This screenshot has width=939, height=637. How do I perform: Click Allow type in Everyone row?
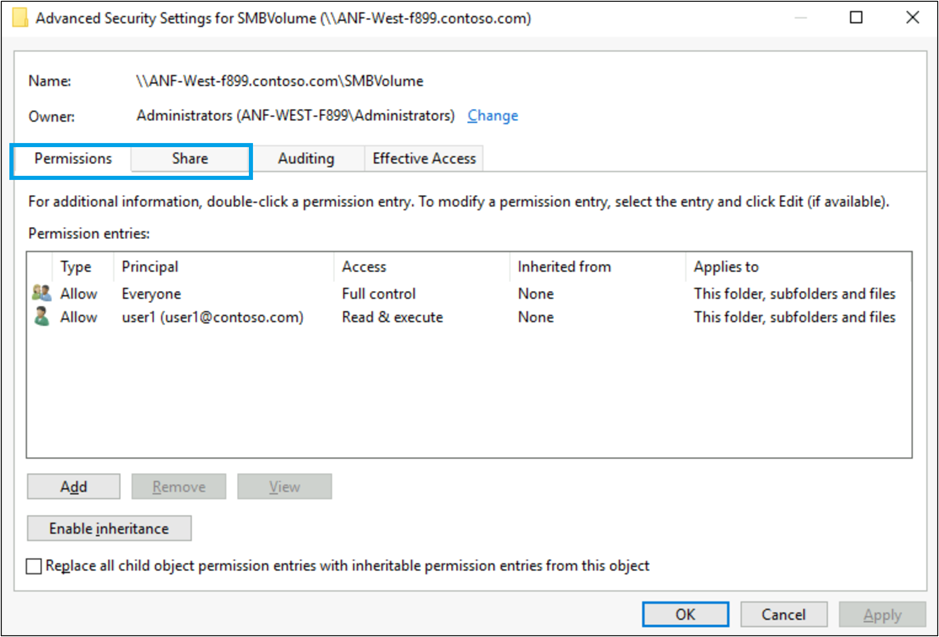pos(78,294)
